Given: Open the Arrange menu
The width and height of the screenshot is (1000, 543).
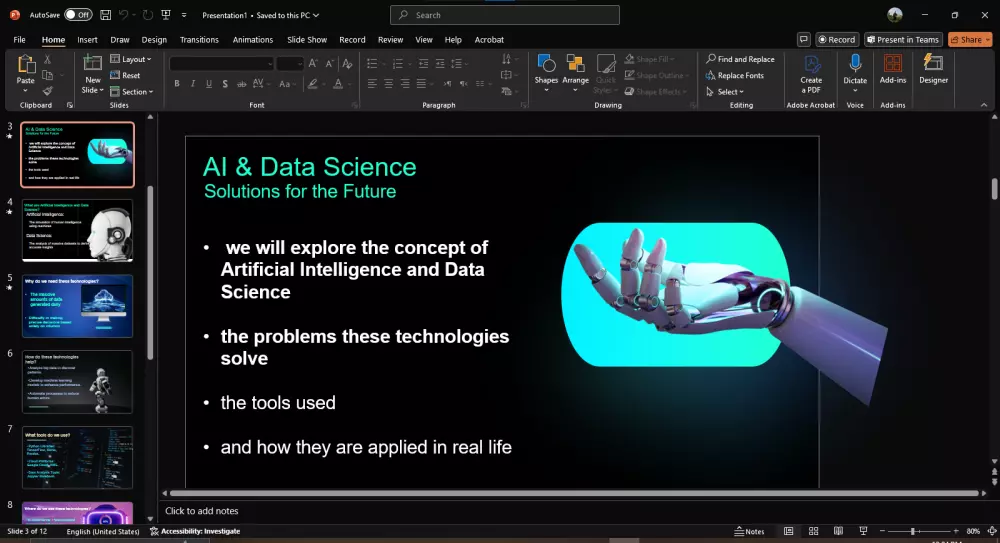Looking at the screenshot, I should 575,73.
